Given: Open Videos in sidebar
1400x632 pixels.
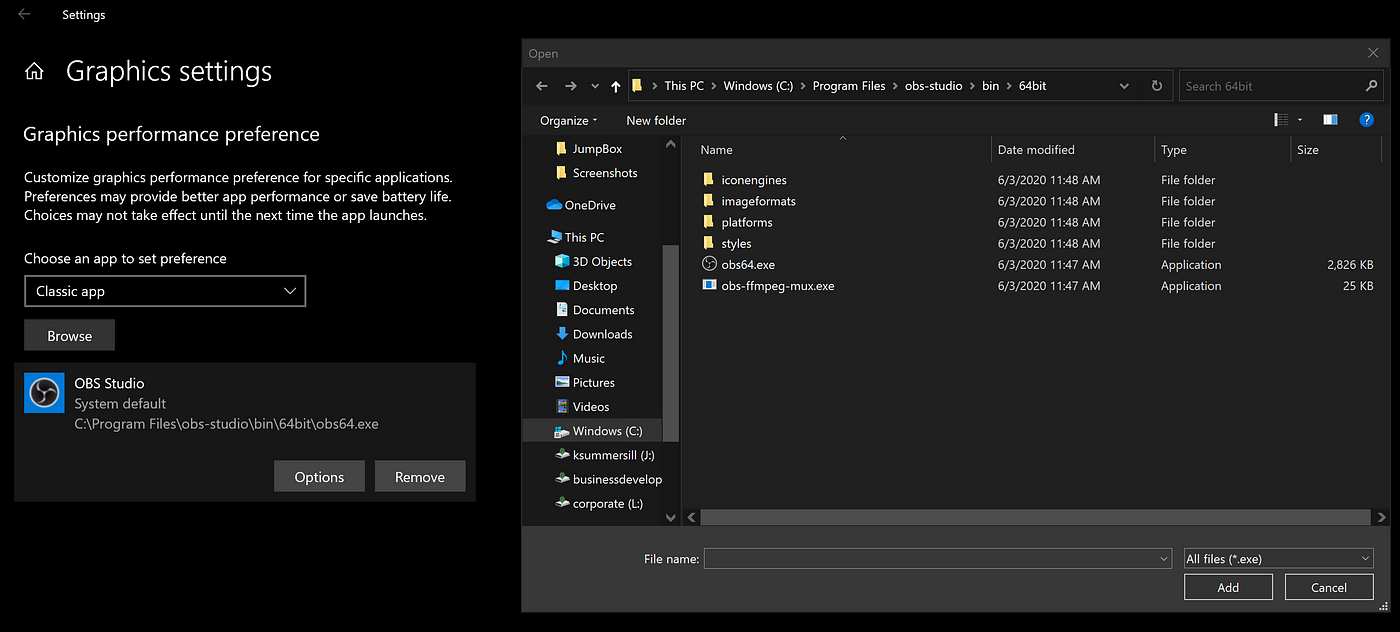Looking at the screenshot, I should pos(581,407).
